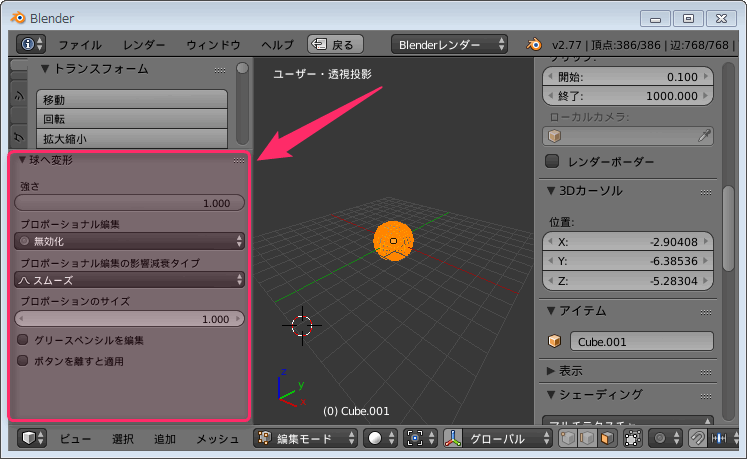Open スムーズ falloff type dropdown
747x459 pixels.
[130, 280]
